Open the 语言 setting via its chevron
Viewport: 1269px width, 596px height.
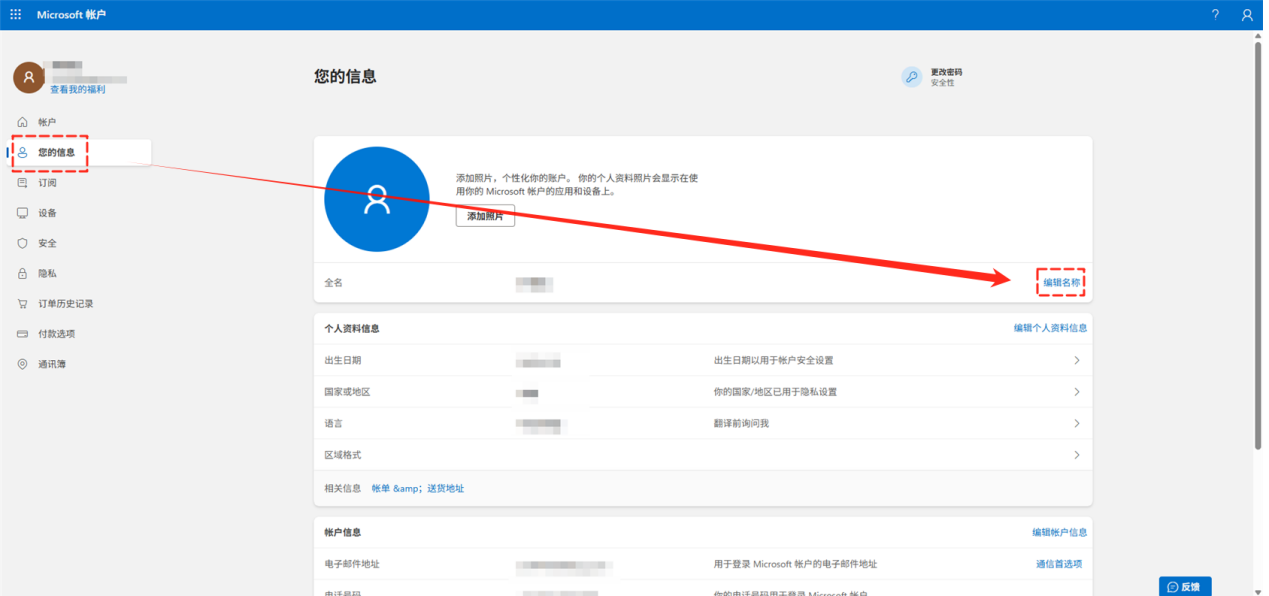[x=1077, y=423]
